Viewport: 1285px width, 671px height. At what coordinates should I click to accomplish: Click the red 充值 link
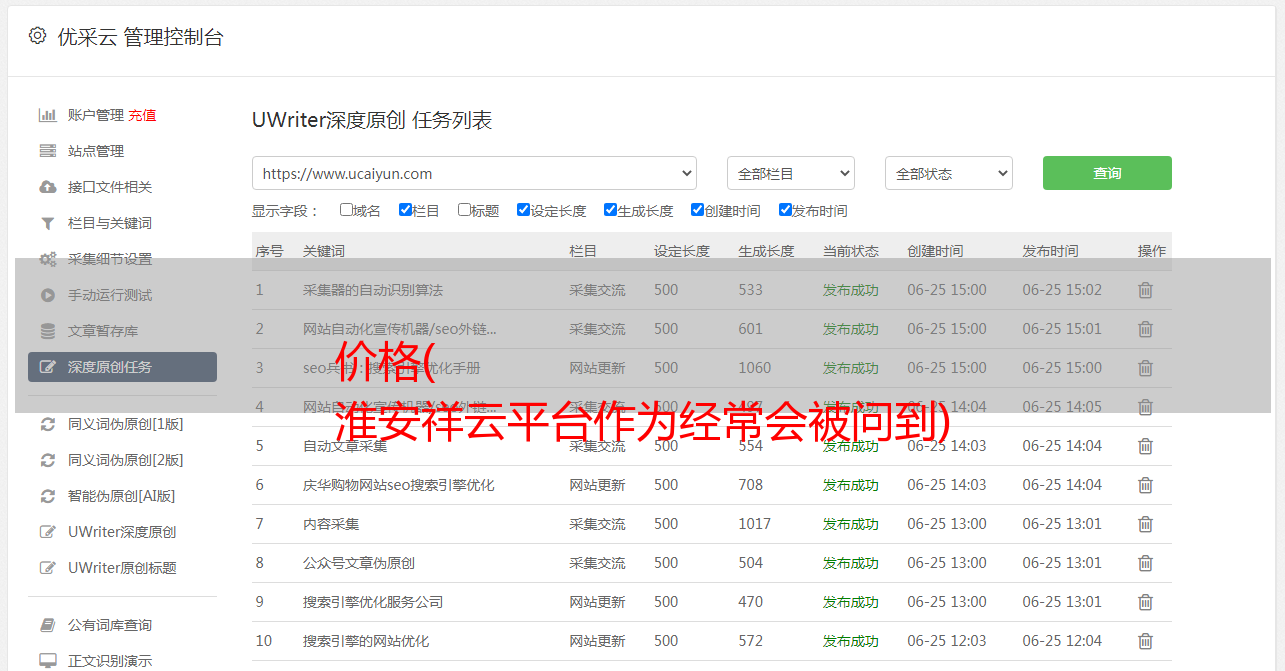pyautogui.click(x=142, y=115)
